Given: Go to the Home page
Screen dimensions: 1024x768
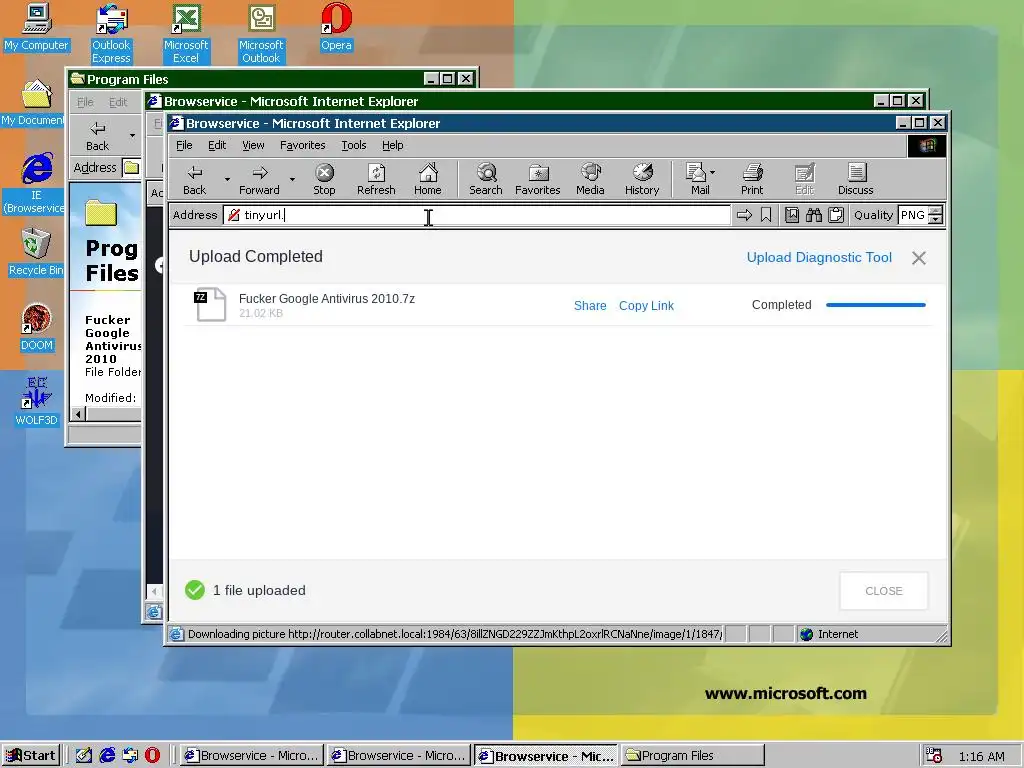Looking at the screenshot, I should (x=428, y=180).
